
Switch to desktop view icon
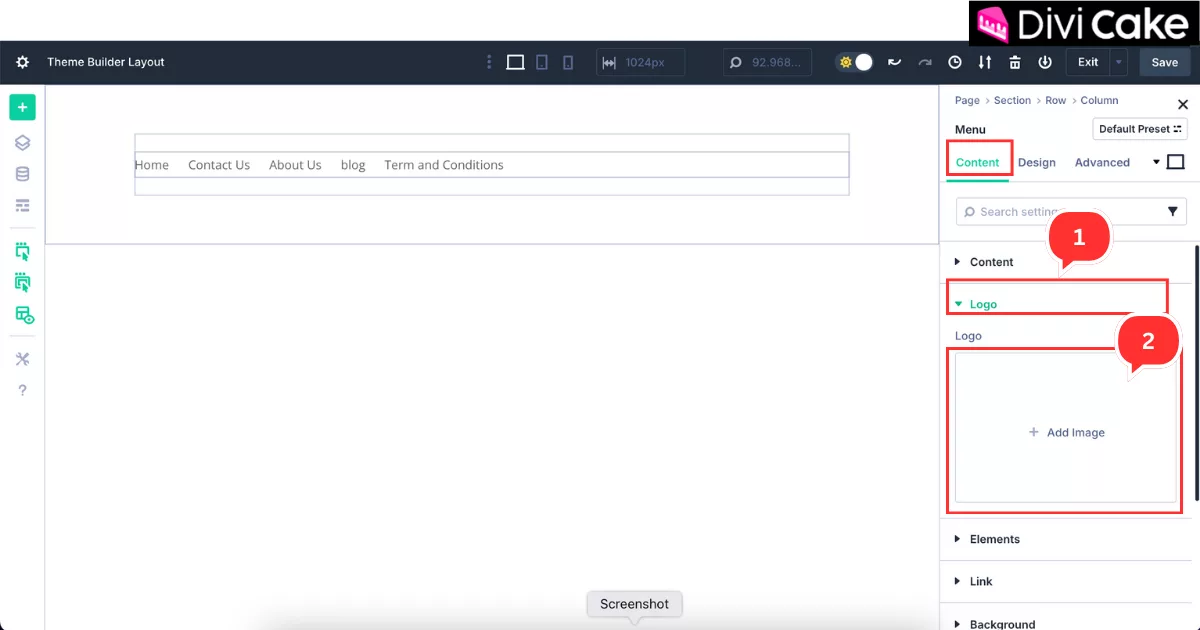click(x=515, y=62)
